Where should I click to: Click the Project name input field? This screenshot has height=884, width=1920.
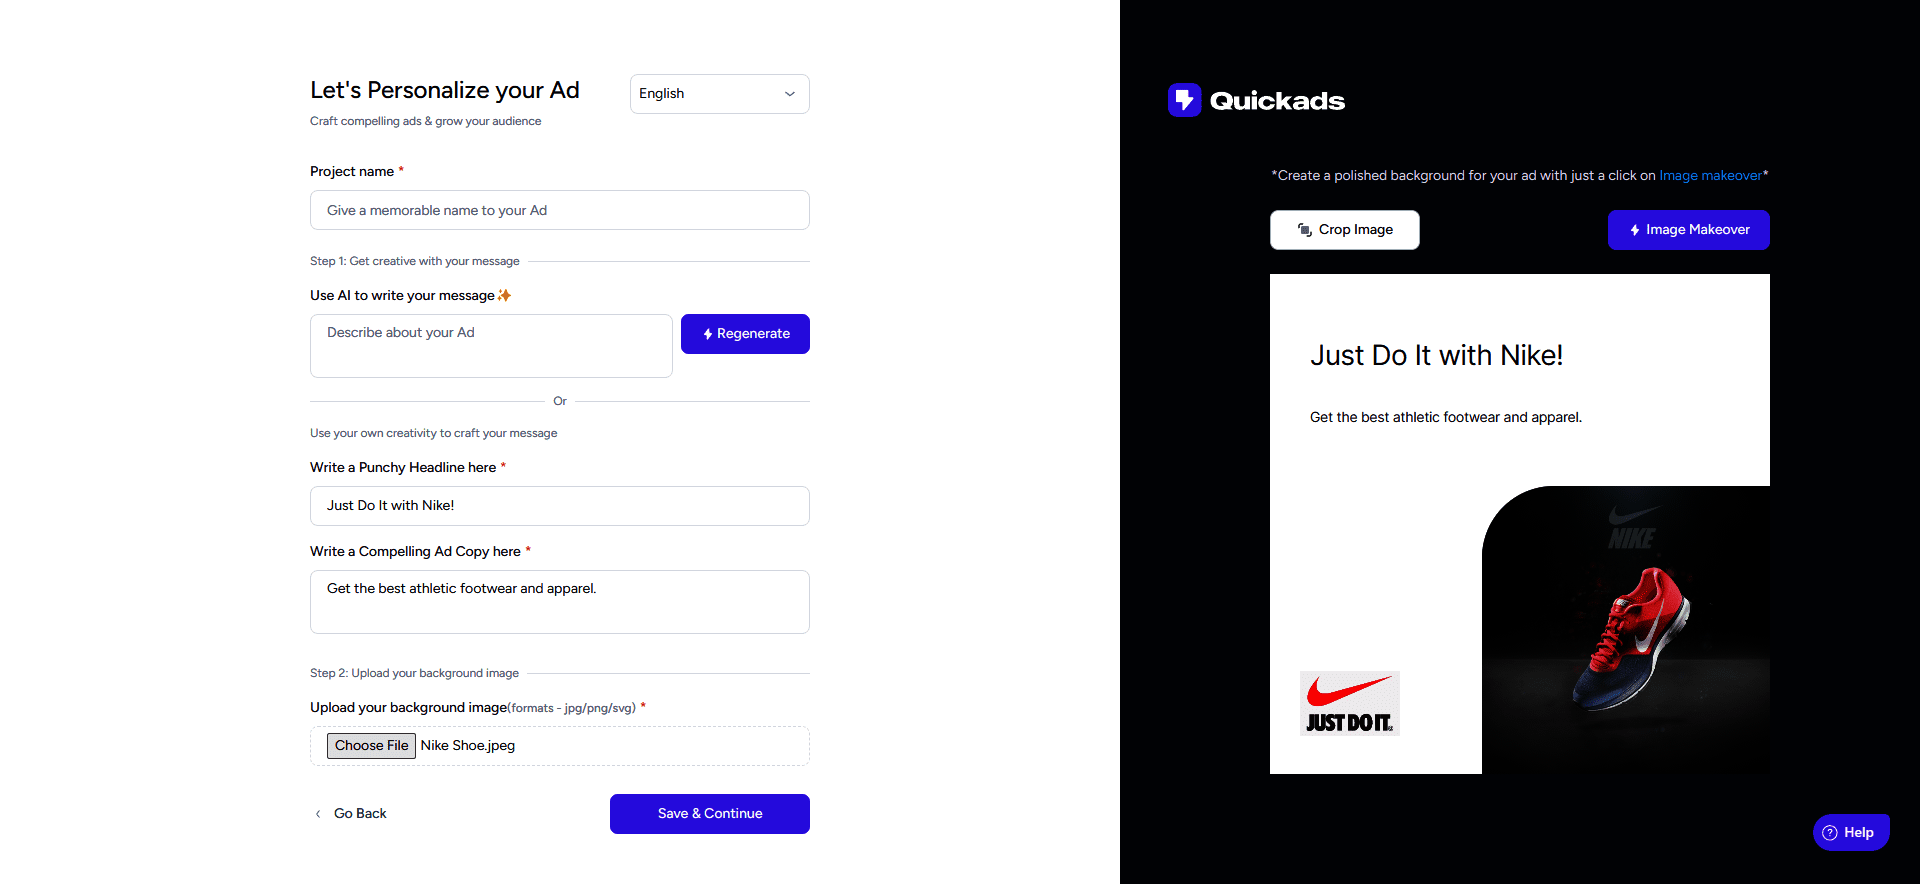coord(559,210)
